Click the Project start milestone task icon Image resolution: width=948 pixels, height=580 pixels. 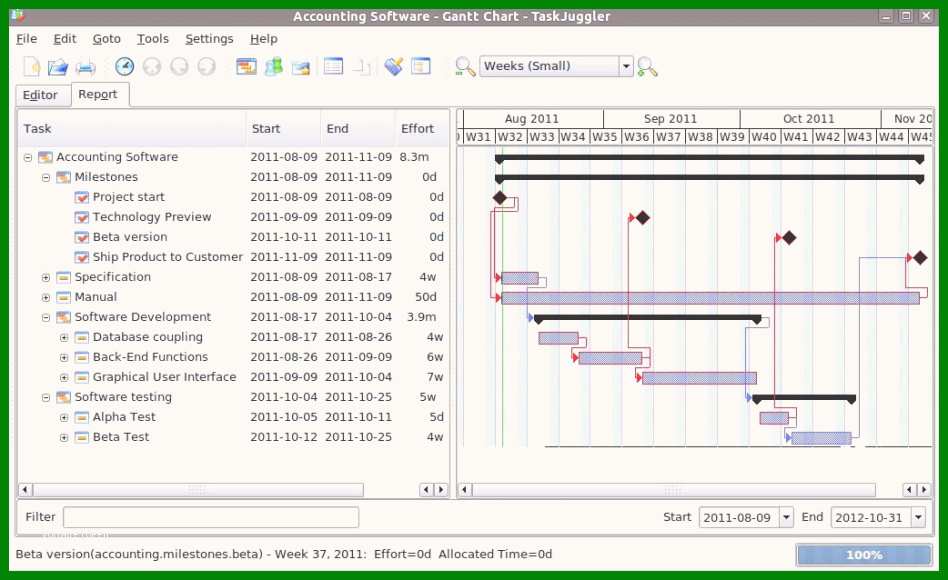point(82,197)
